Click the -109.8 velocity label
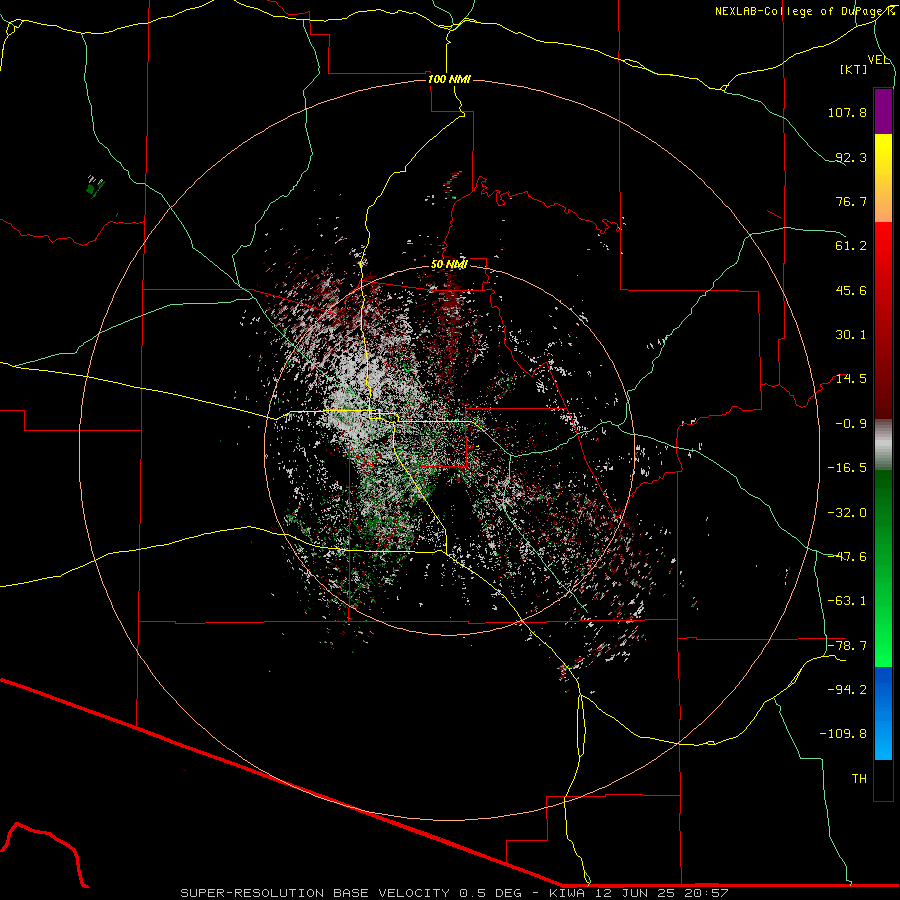Viewport: 900px width, 900px height. tap(843, 734)
